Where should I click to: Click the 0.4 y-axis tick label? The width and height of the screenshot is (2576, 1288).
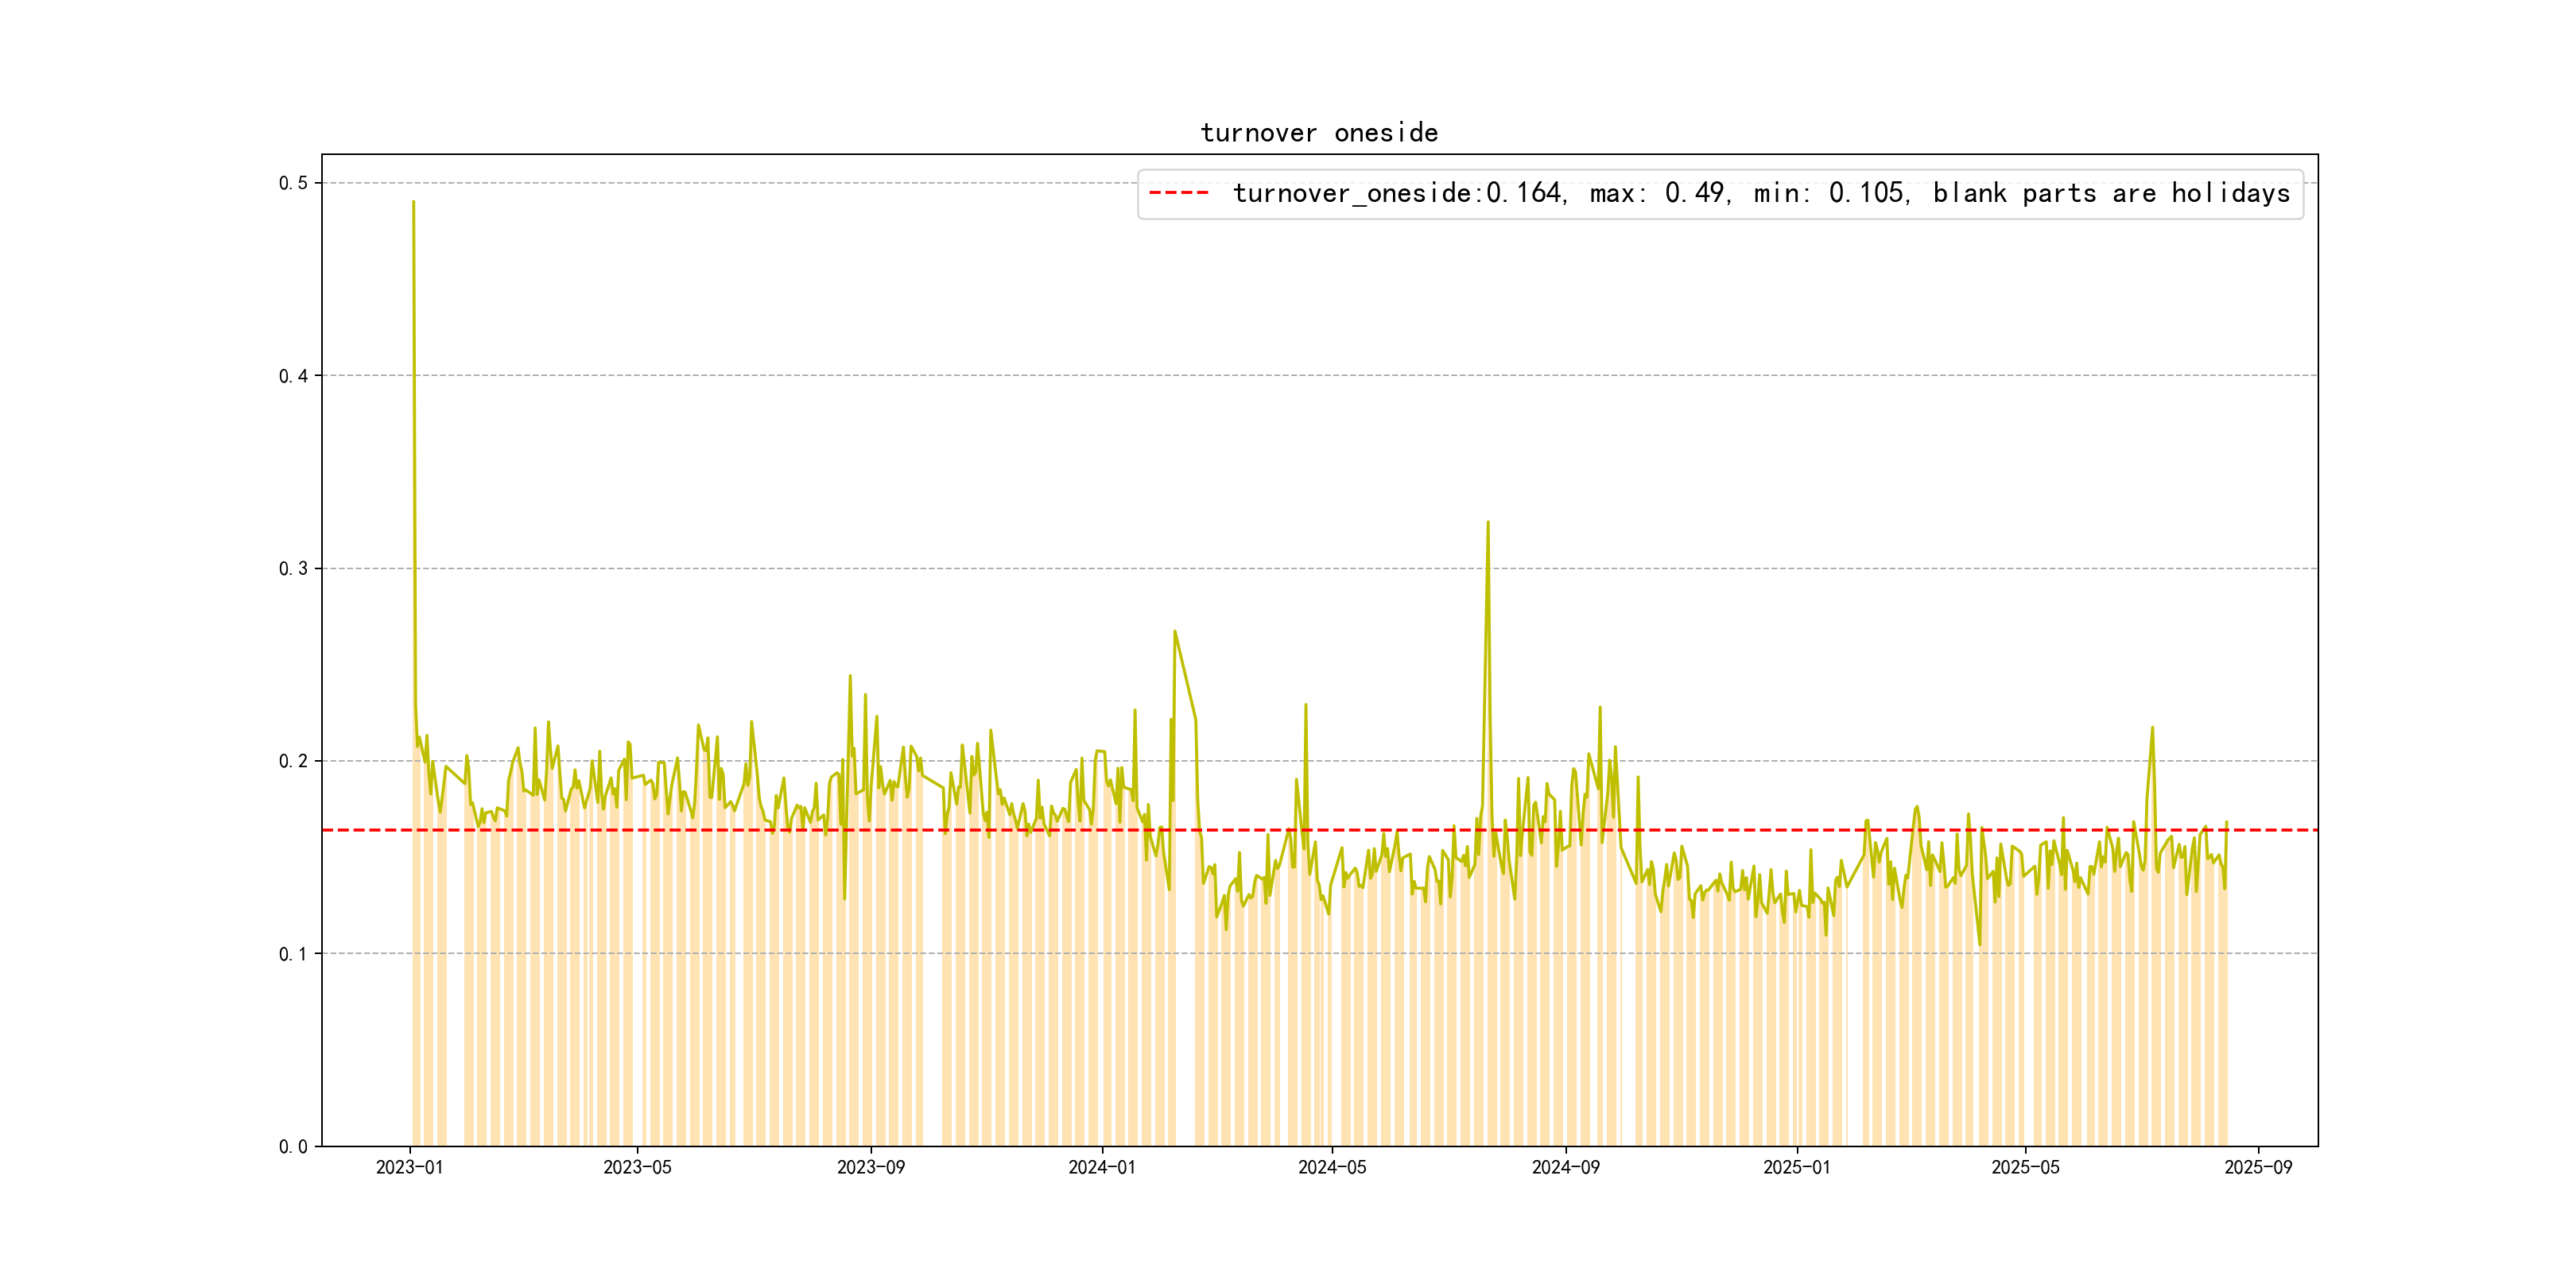(x=293, y=376)
